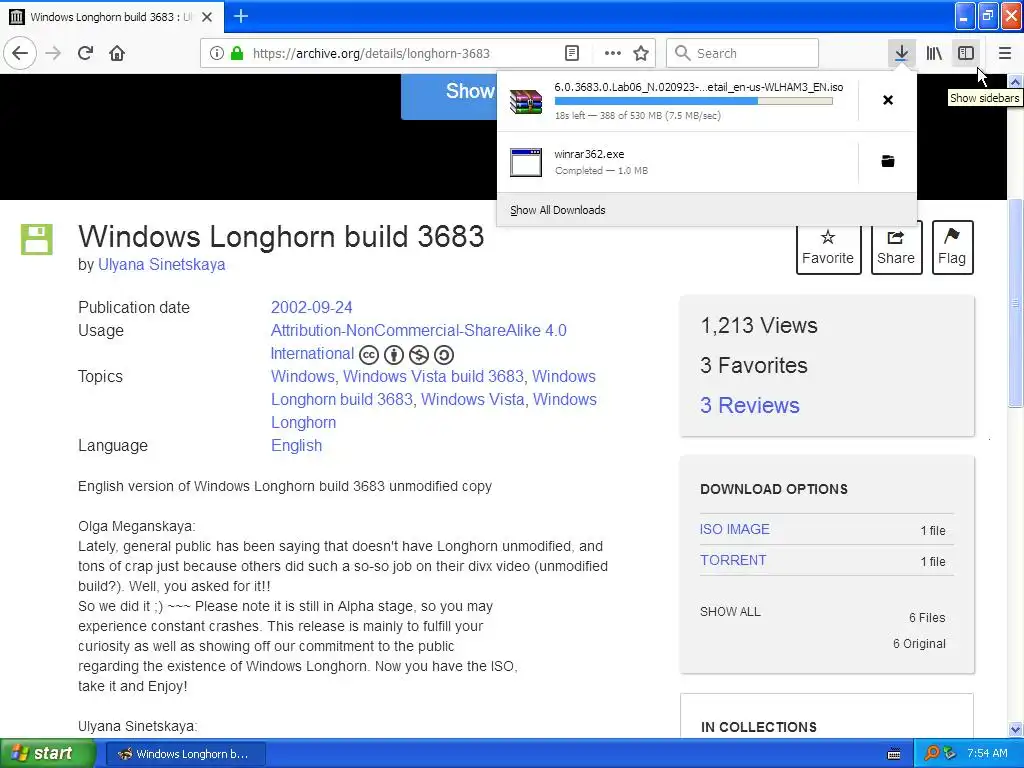
Task: Open the Firefox home page icon
Action: (117, 53)
